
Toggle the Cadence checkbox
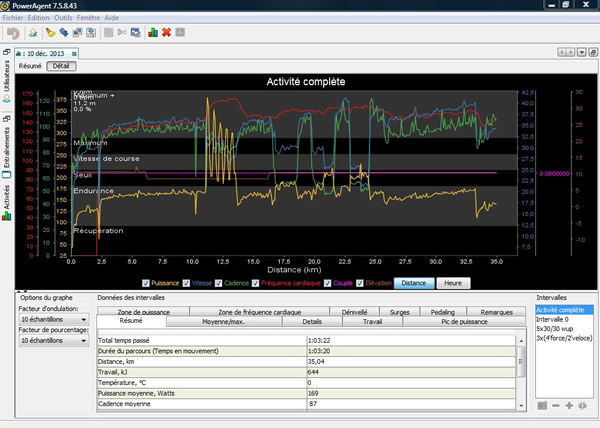point(218,283)
